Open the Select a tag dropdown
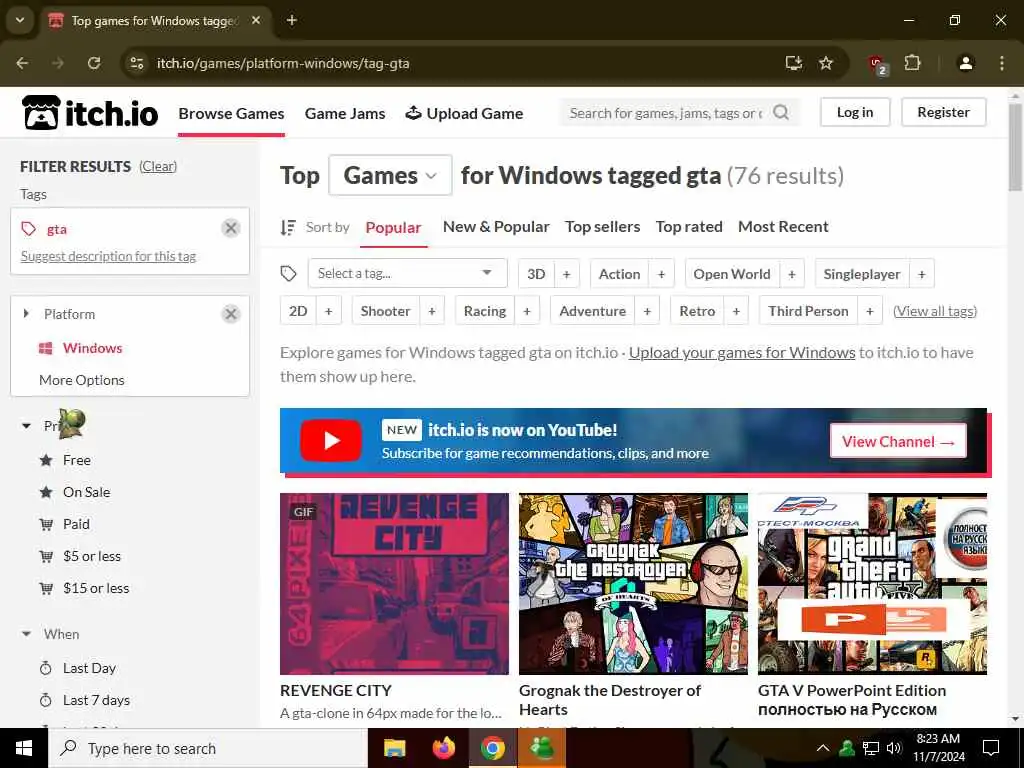1024x768 pixels. 408,274
